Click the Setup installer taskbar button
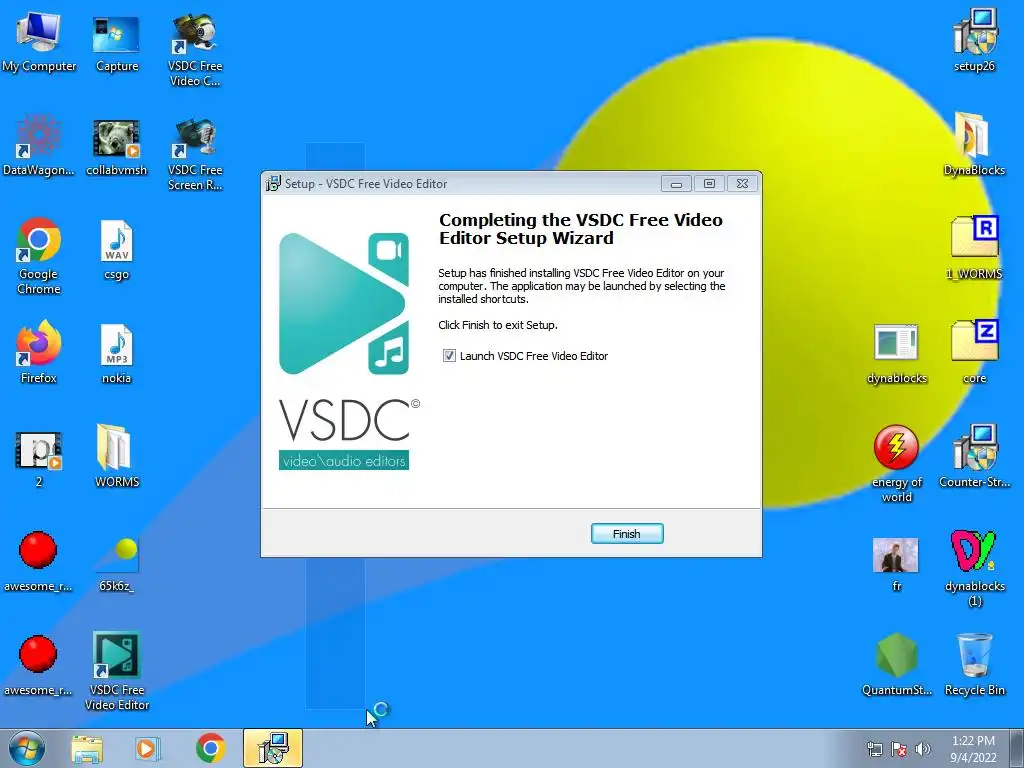Viewport: 1024px width, 768px height. pyautogui.click(x=273, y=748)
